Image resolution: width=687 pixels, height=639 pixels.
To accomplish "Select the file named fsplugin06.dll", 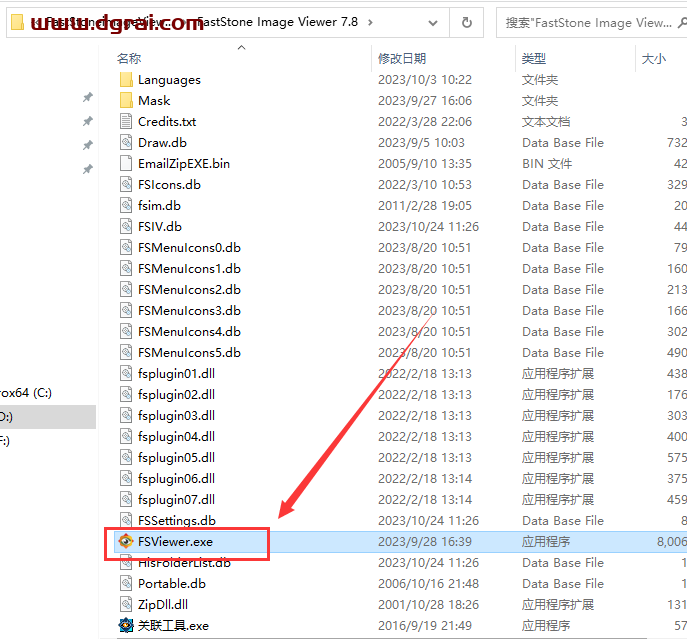I will point(176,479).
